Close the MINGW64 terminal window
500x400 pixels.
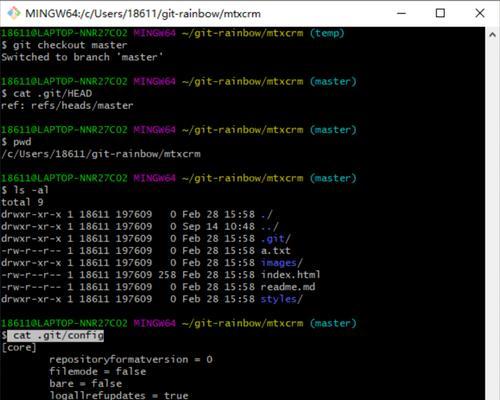480,13
